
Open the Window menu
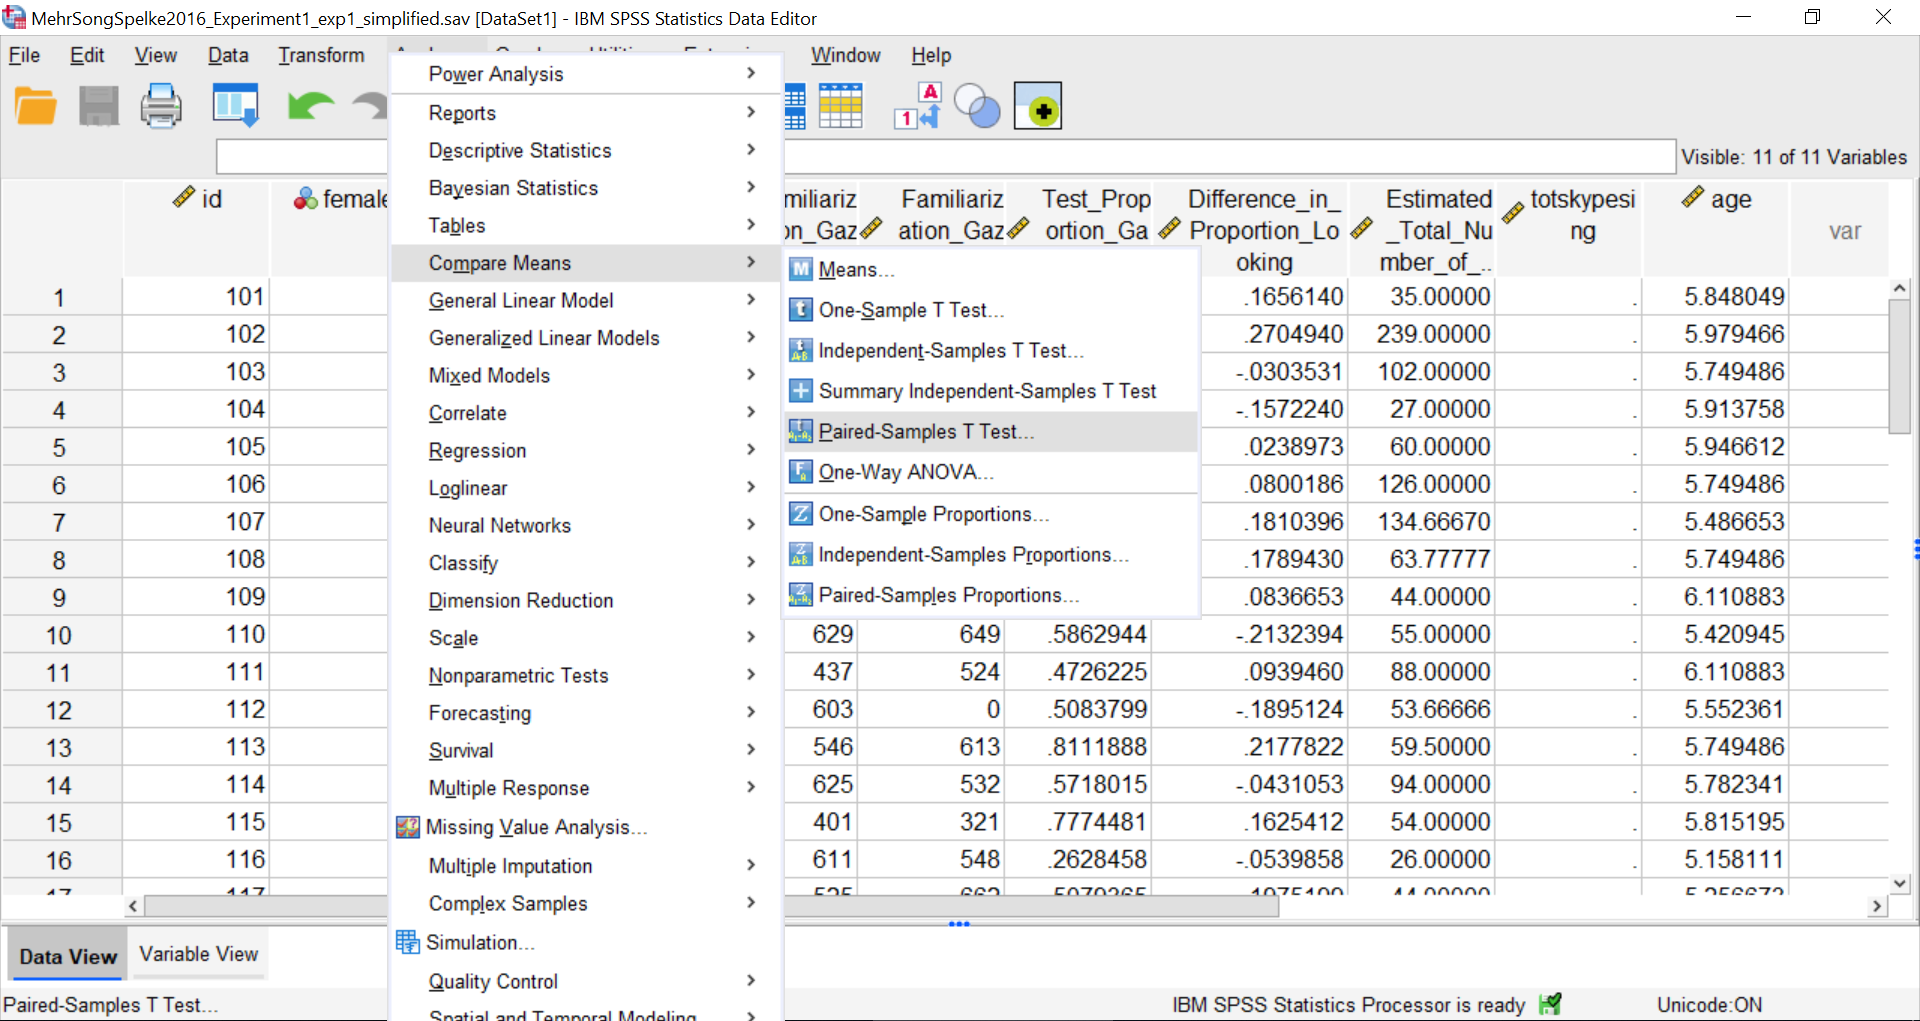(x=845, y=55)
